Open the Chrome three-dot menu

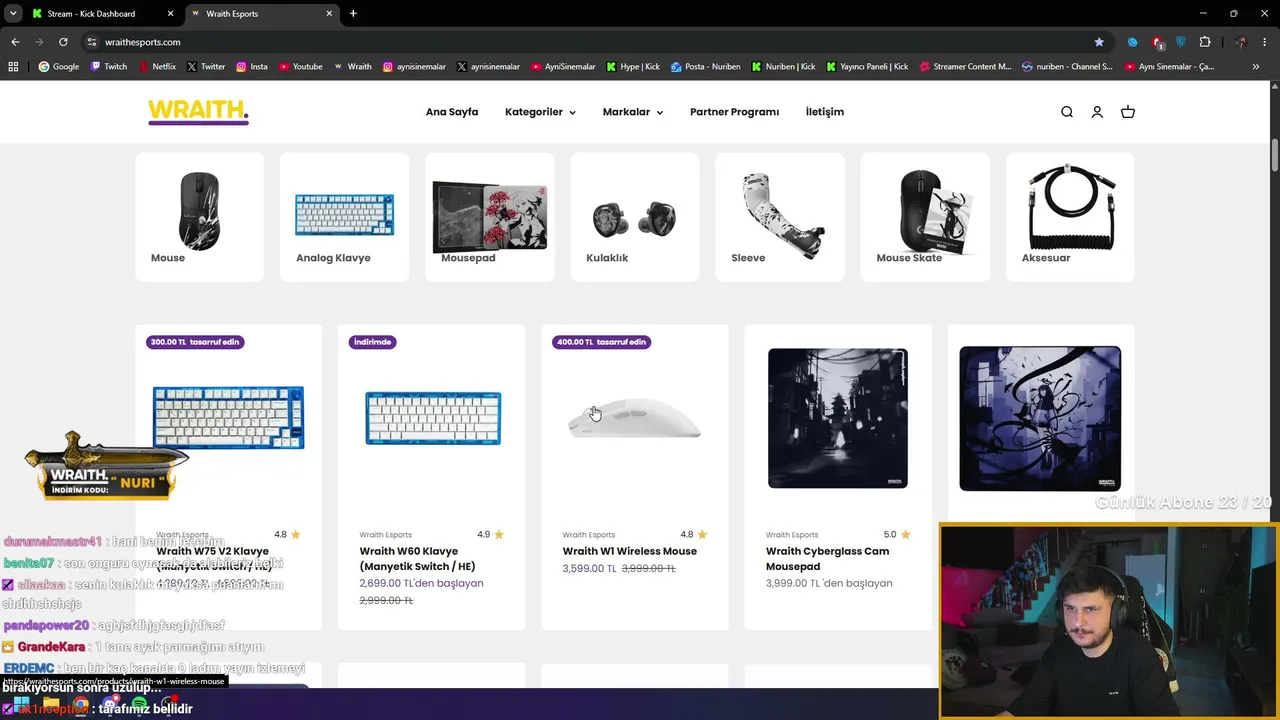tap(1265, 42)
